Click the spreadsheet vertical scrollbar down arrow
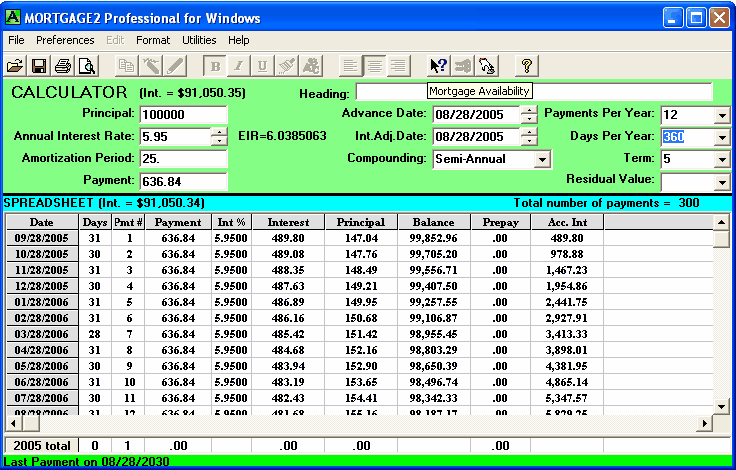Image resolution: width=736 pixels, height=470 pixels. pyautogui.click(x=721, y=406)
